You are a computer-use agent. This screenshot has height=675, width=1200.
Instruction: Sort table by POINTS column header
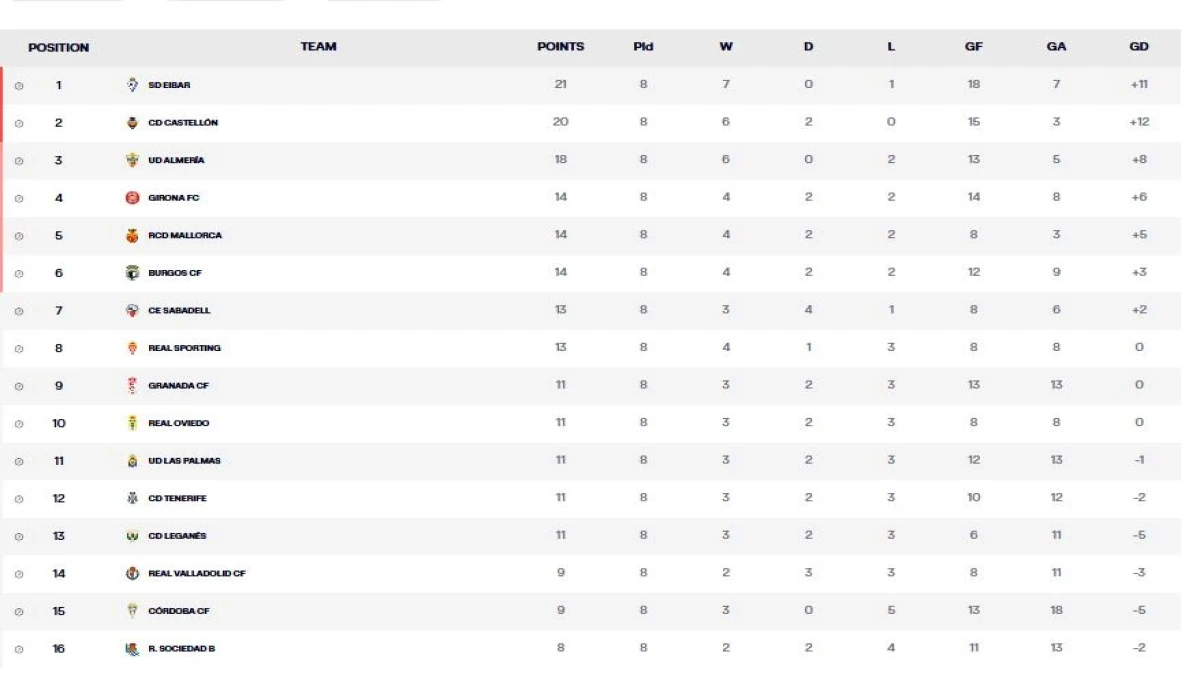click(560, 47)
